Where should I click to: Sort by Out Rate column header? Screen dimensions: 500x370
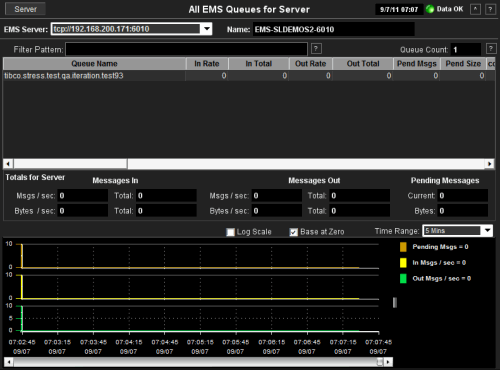(310, 63)
